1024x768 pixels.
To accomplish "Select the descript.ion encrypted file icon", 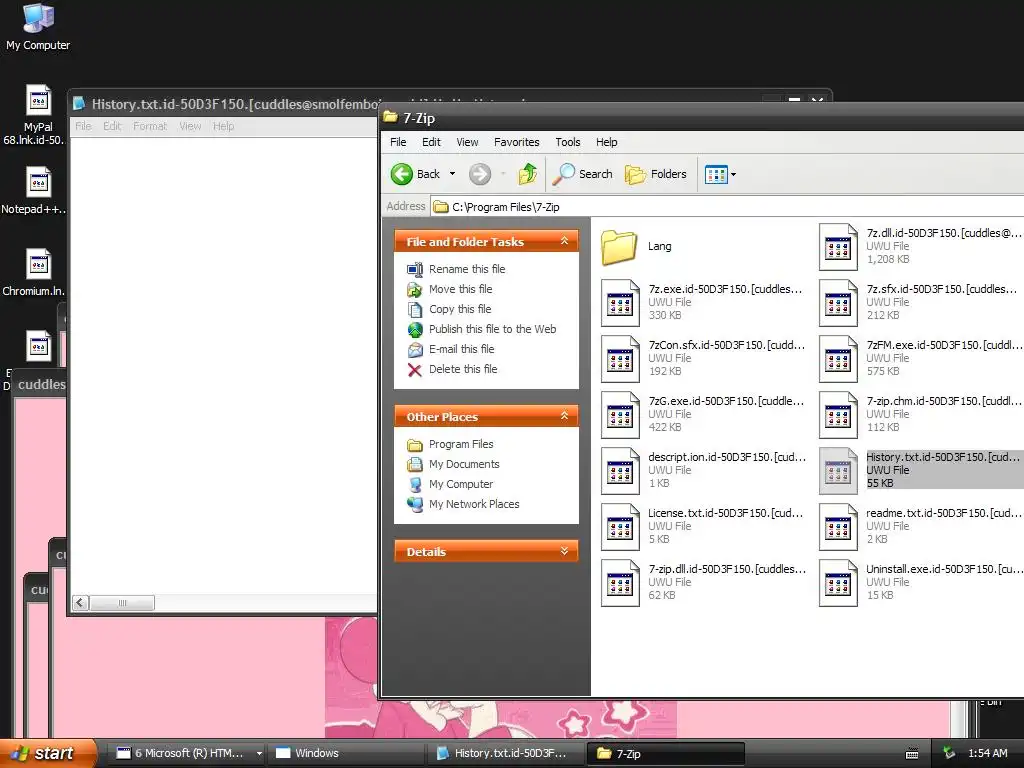I will (x=620, y=471).
